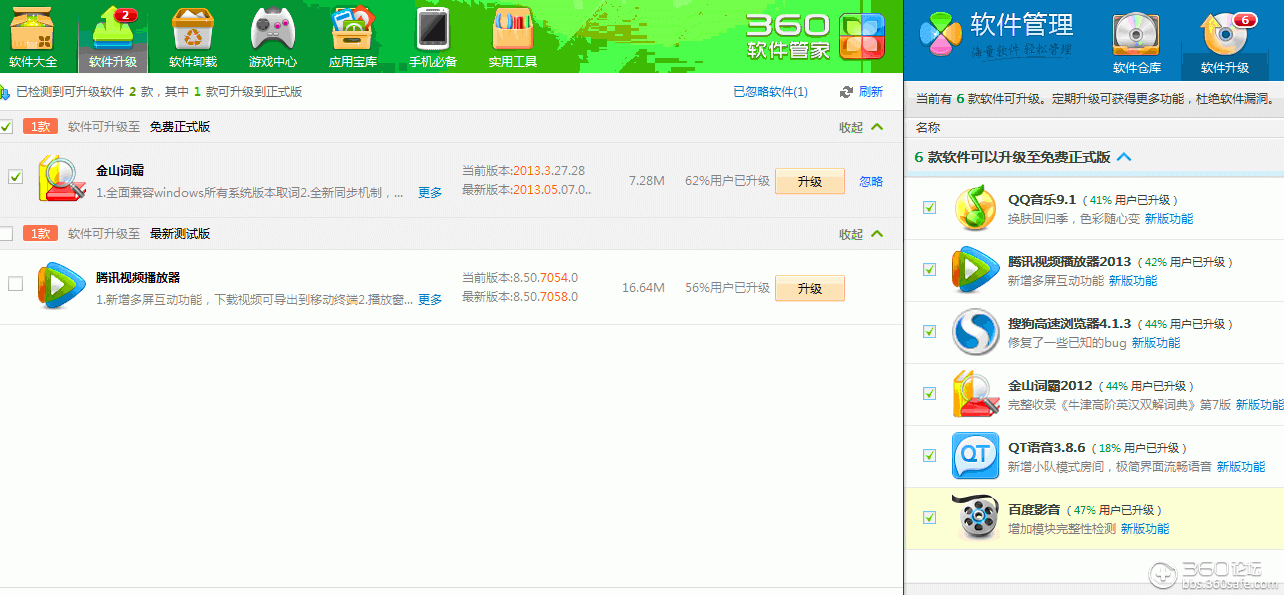Uncheck QQ音乐9.1 checkbox
This screenshot has width=1284, height=595.
pyautogui.click(x=930, y=208)
